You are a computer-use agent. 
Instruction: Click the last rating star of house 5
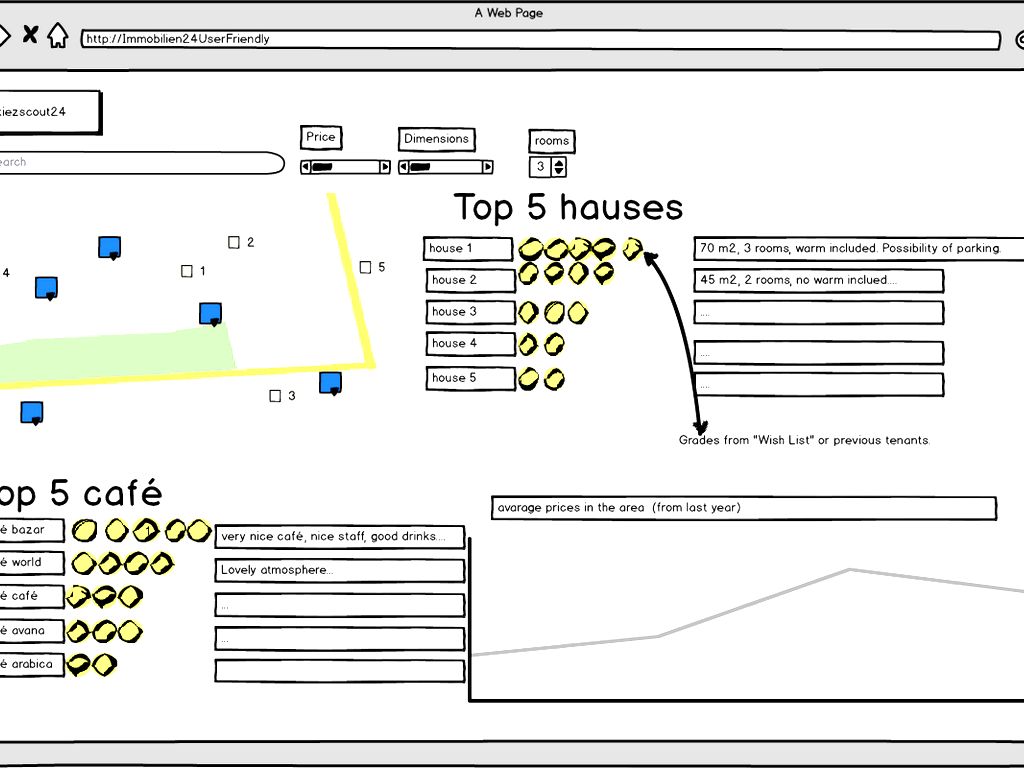554,379
